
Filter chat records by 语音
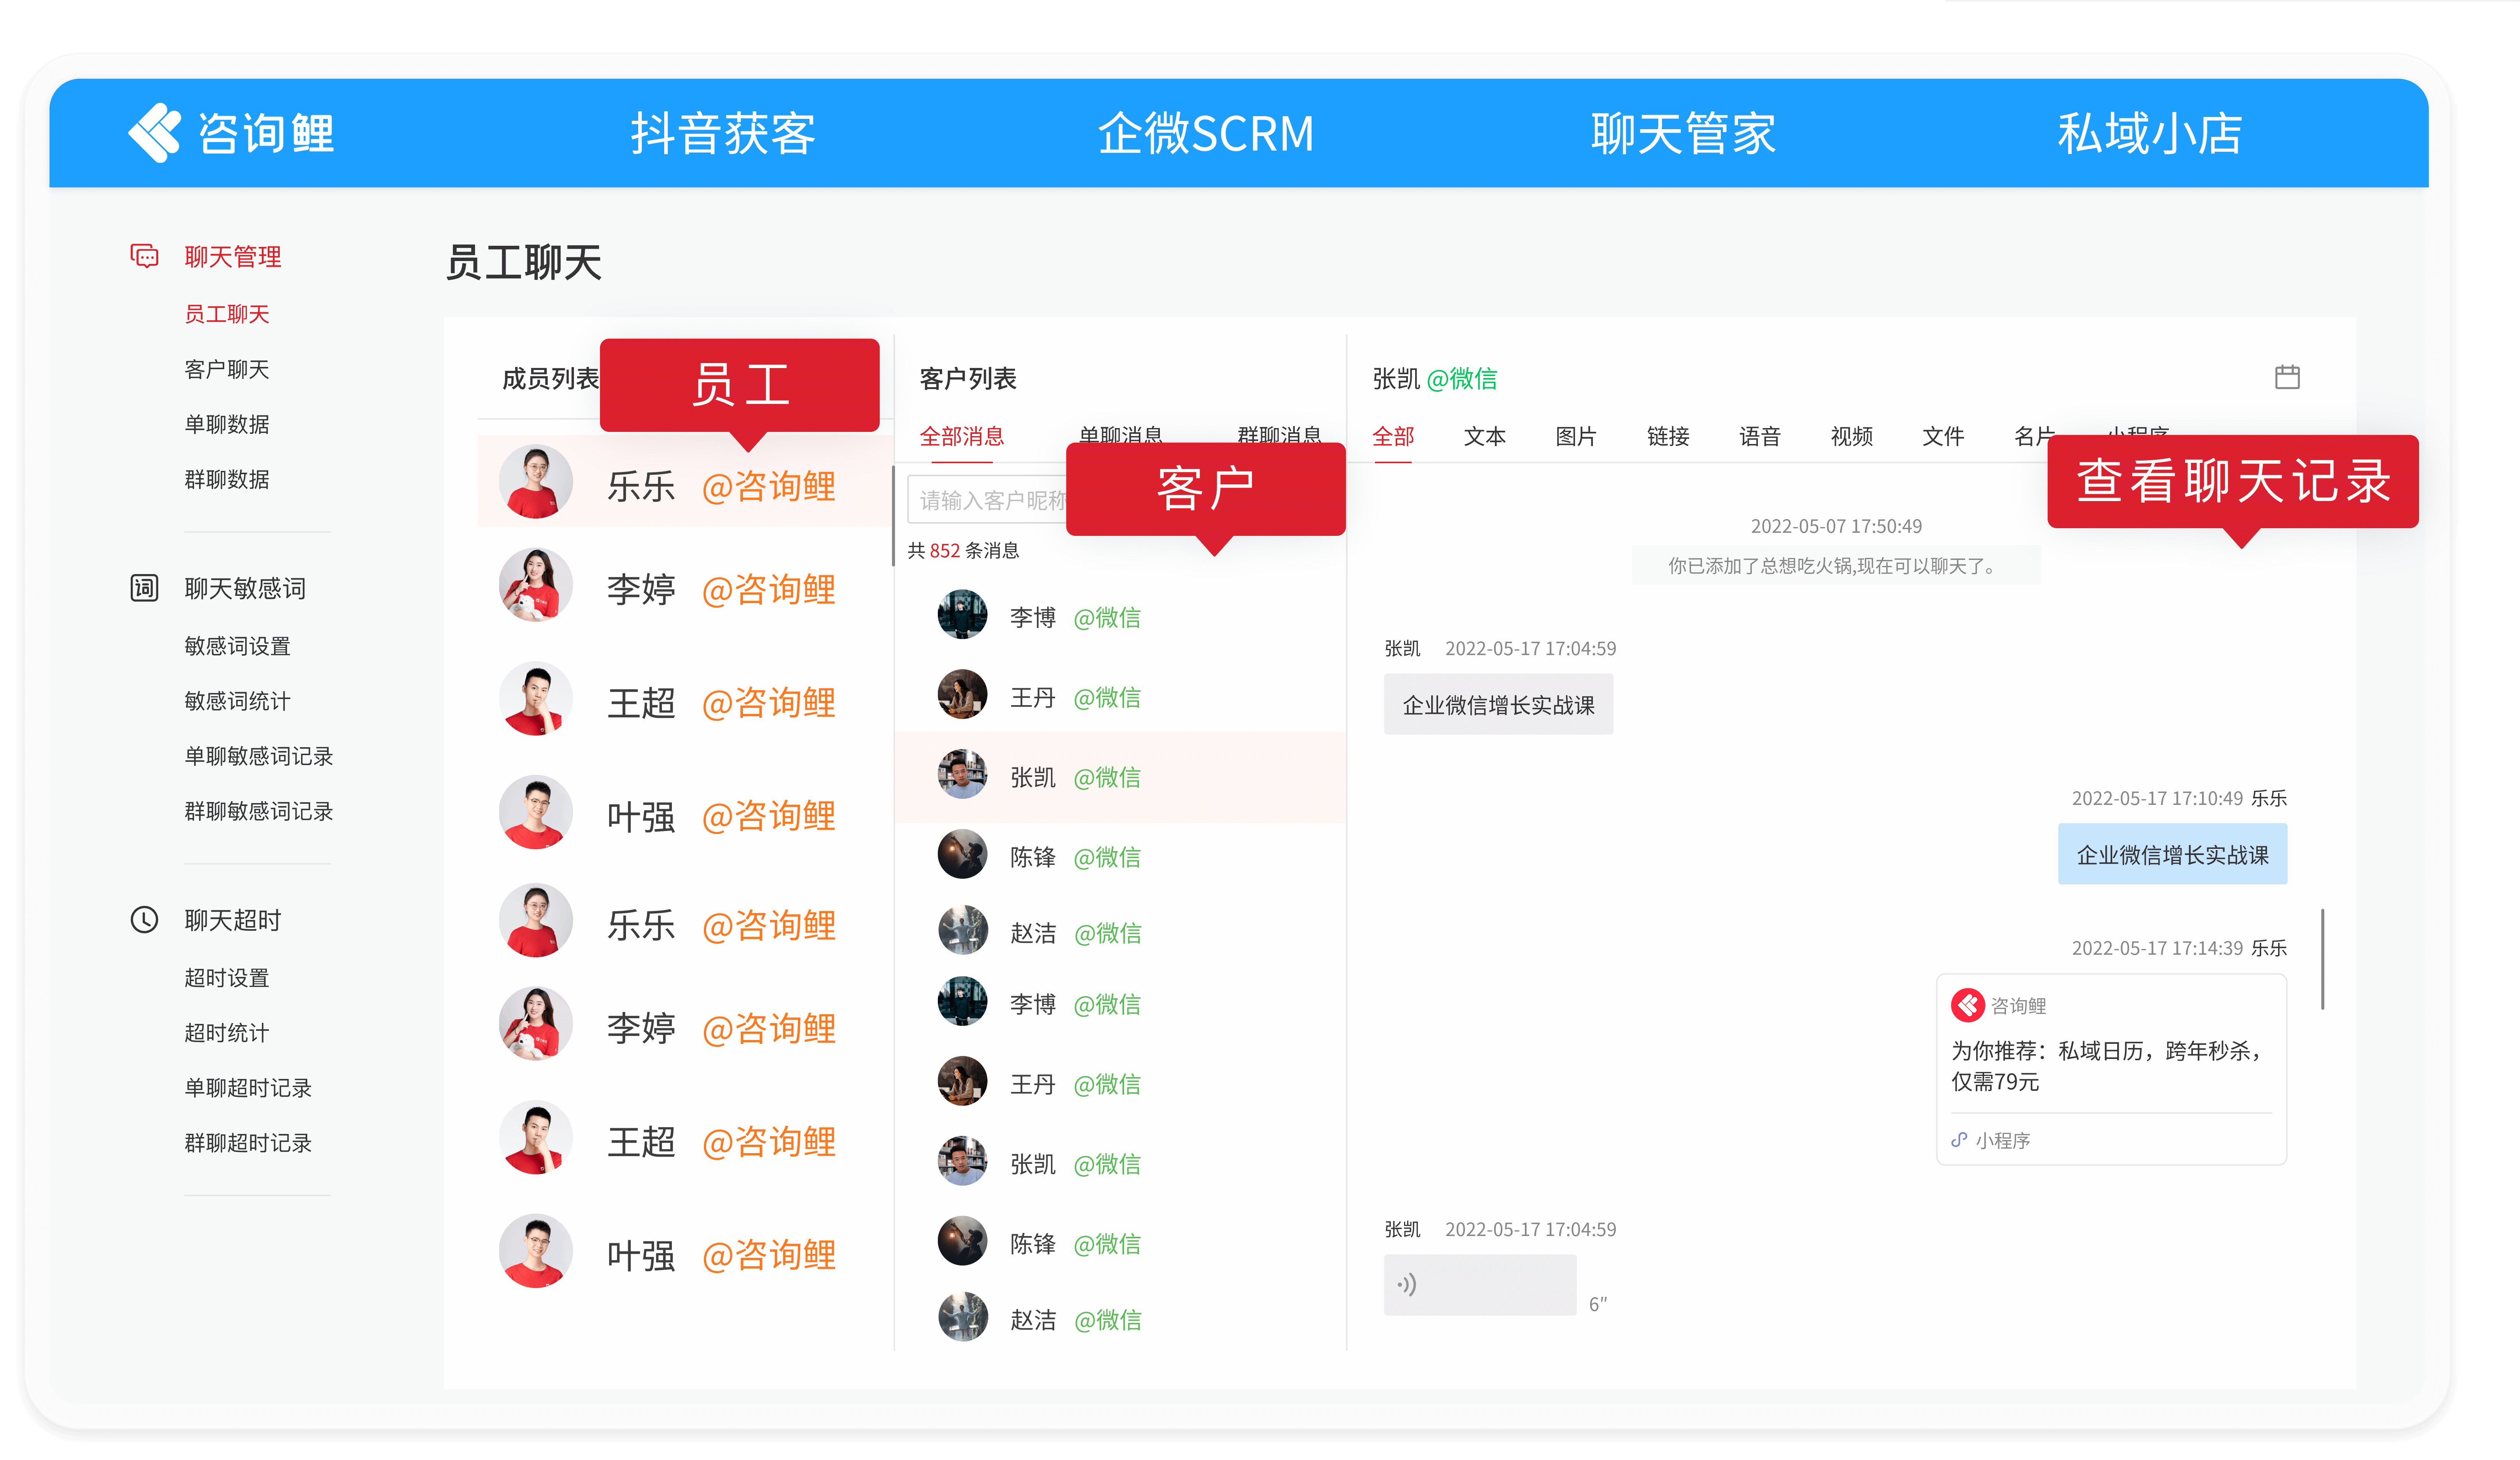1759,436
